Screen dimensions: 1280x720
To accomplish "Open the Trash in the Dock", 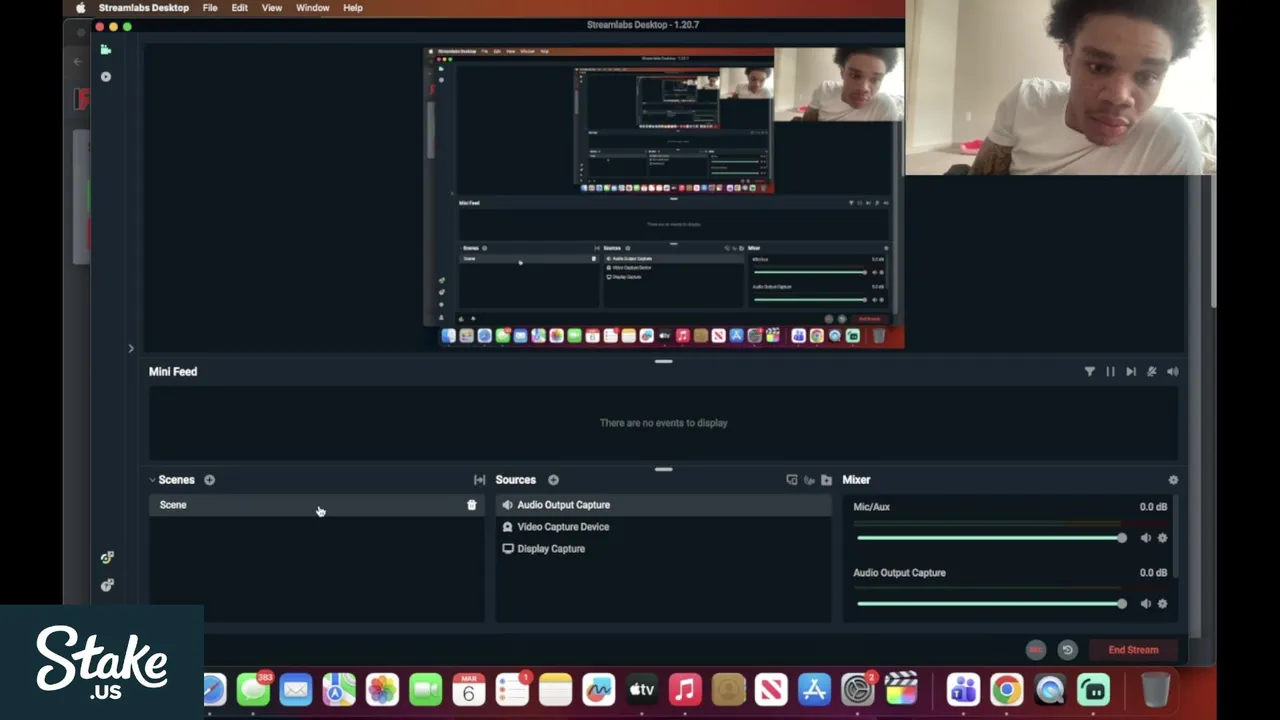I will pos(1155,689).
